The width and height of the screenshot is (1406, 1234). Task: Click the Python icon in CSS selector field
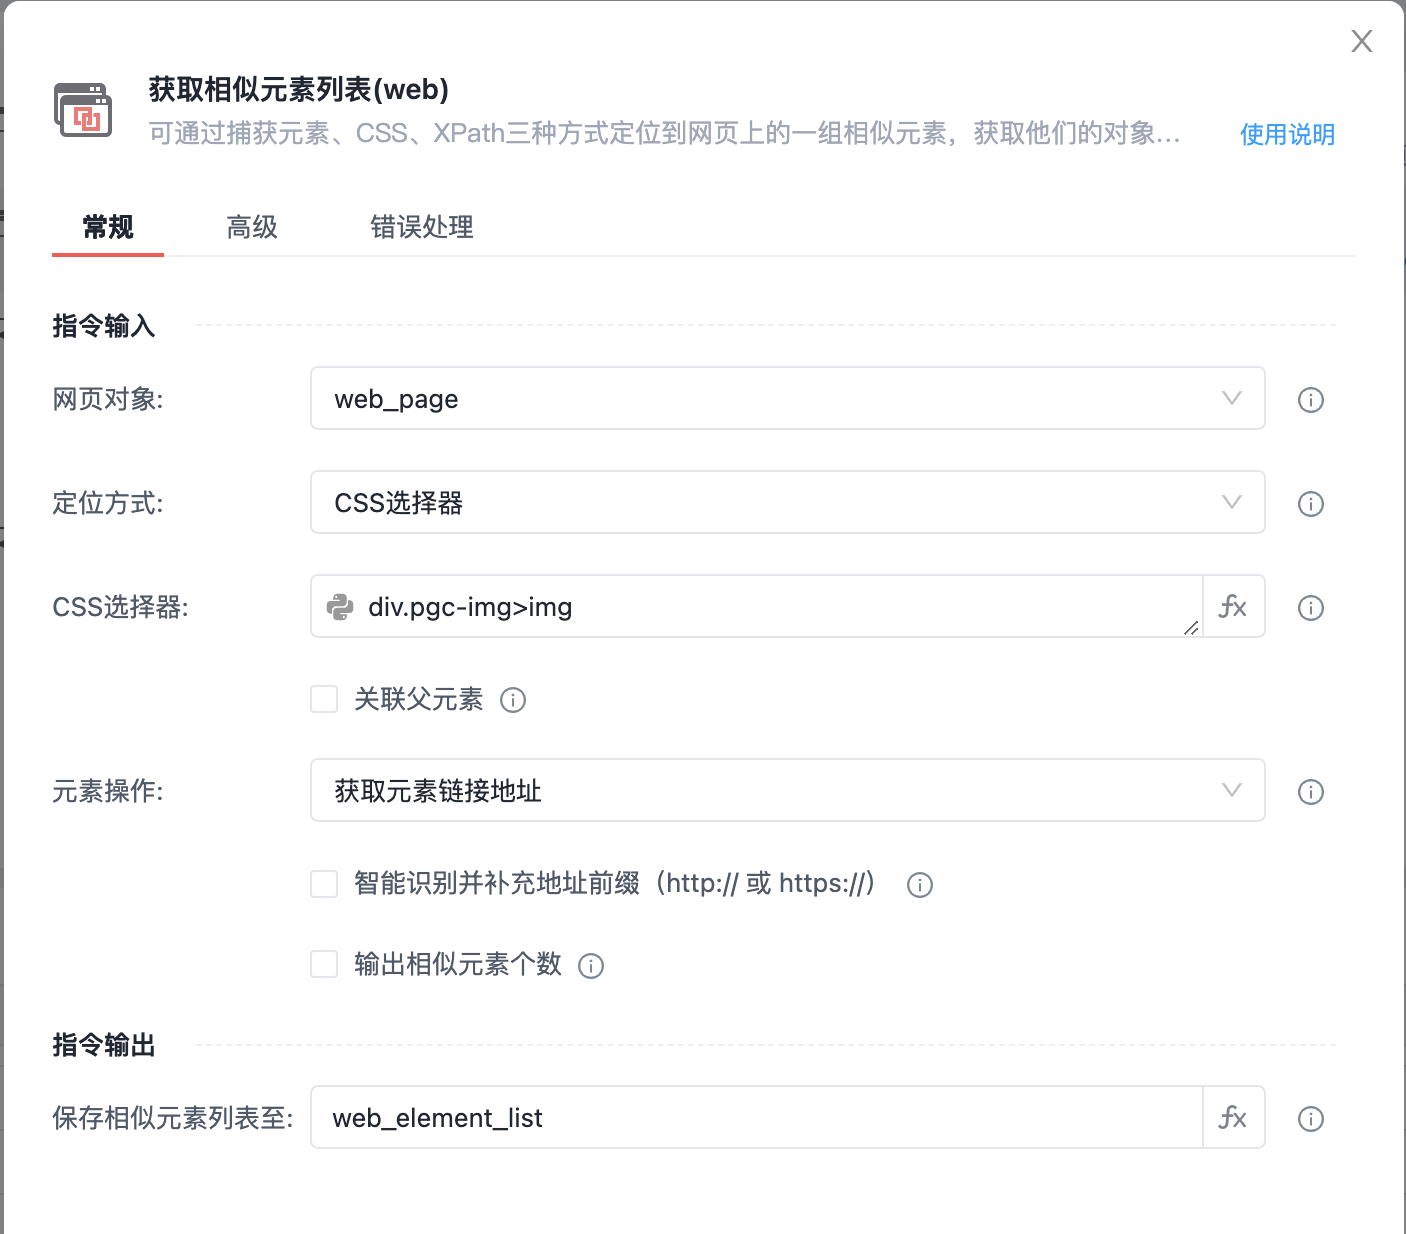pyautogui.click(x=341, y=607)
